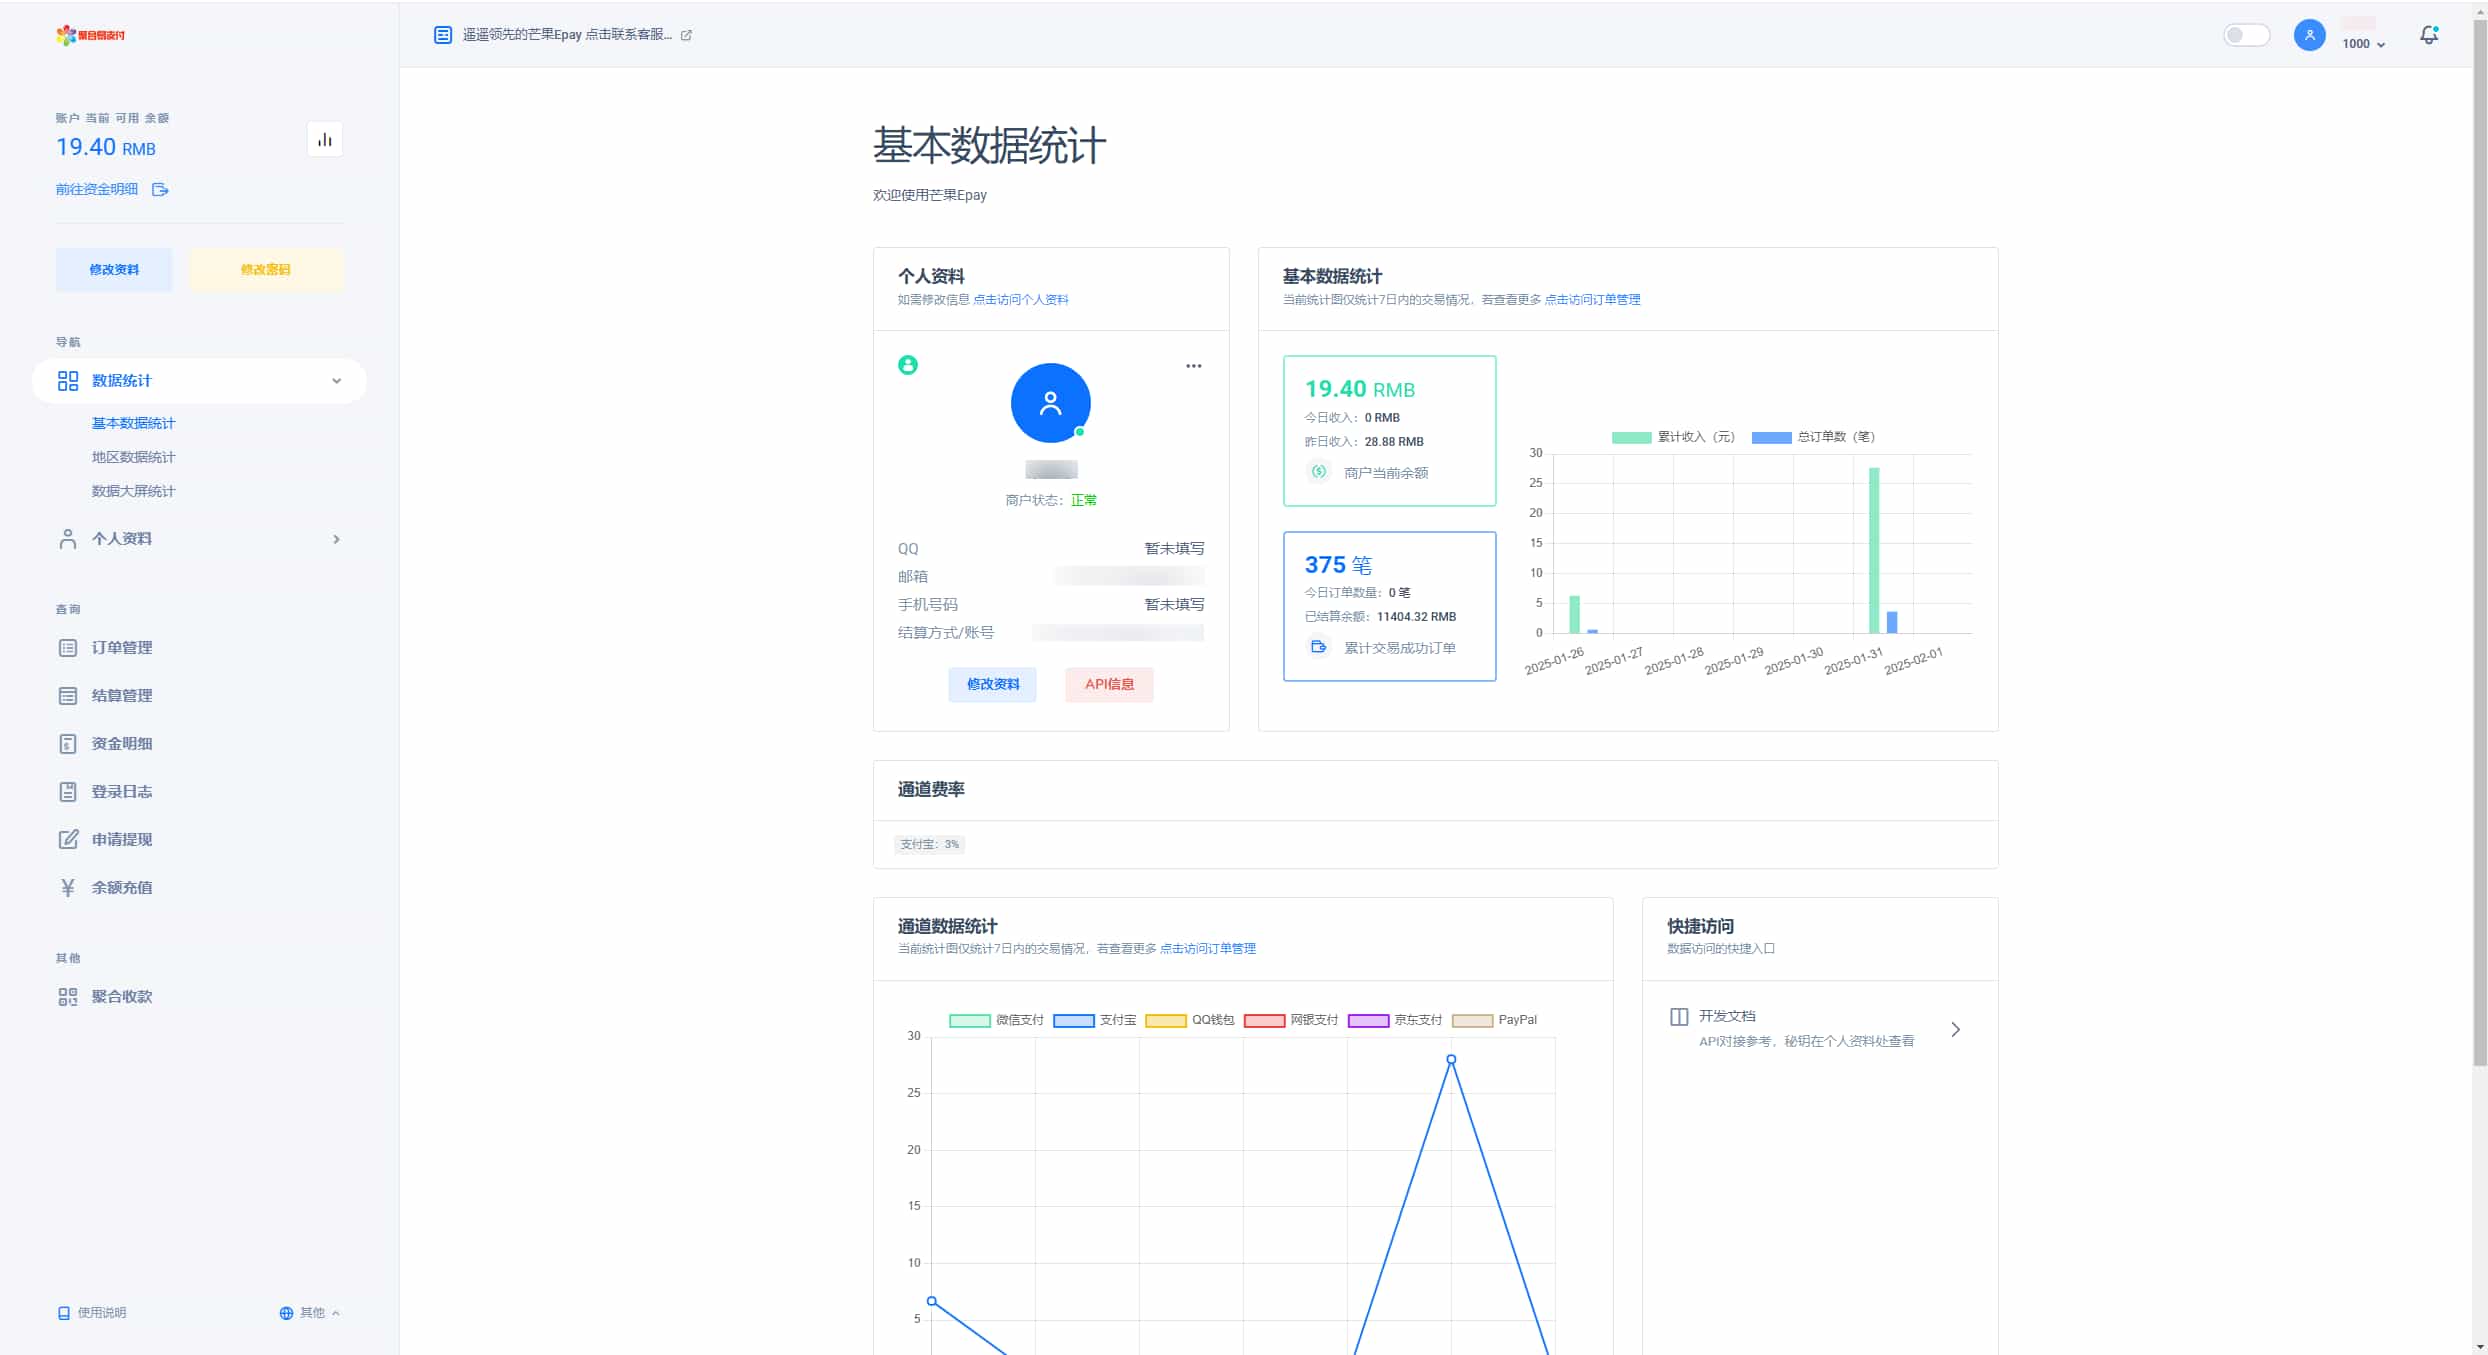Toggle the dark mode switch in header

[x=2246, y=36]
